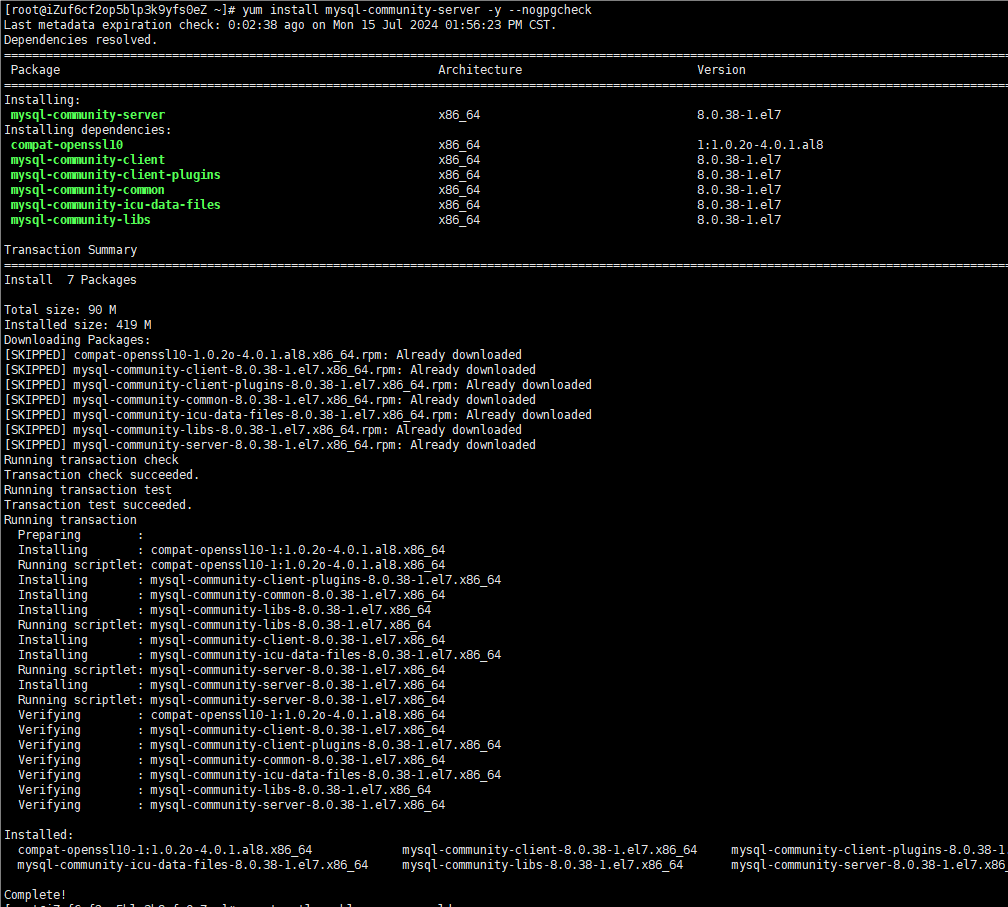Click the compat-openssl10 version 1:1.0.2o-4.0.1.al8

coord(760,145)
